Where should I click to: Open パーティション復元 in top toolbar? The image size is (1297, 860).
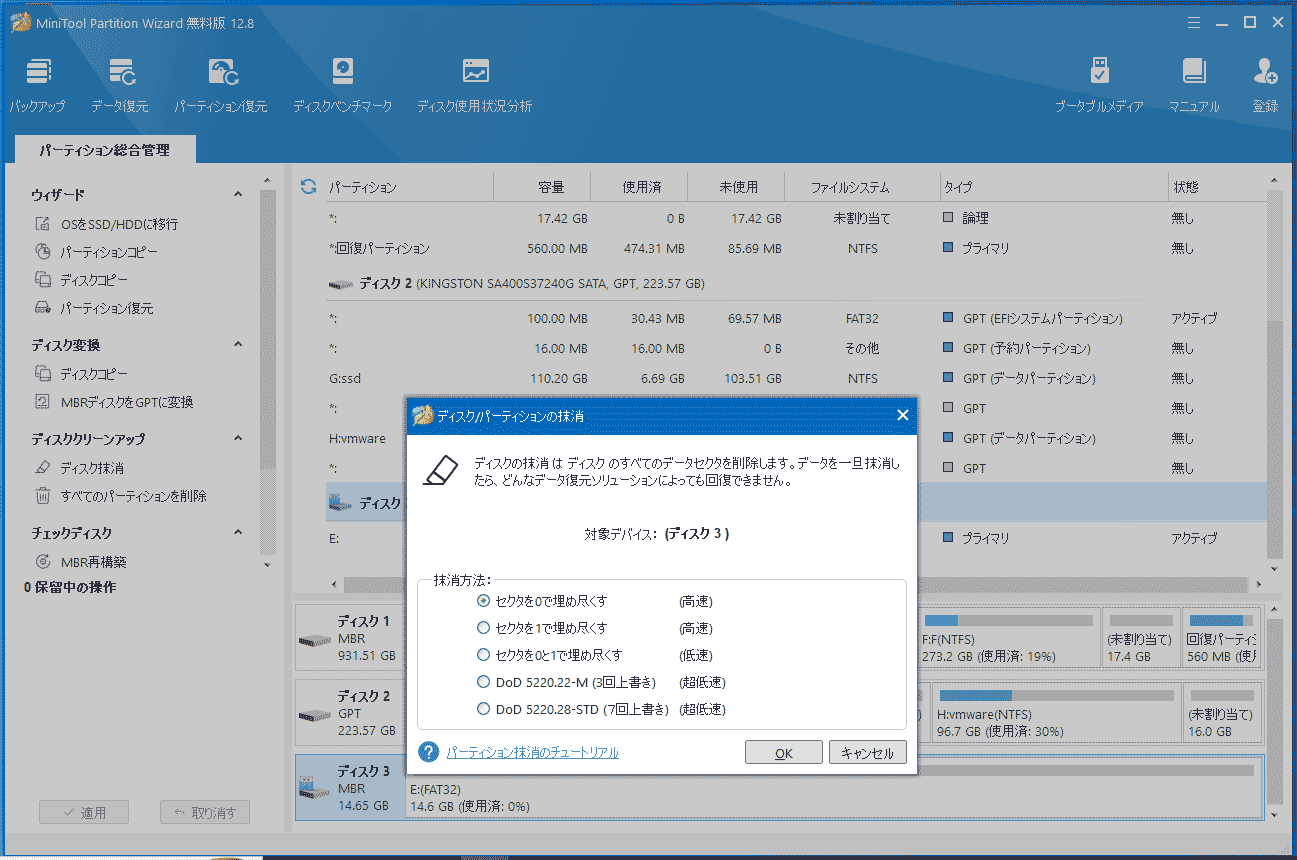coord(221,85)
